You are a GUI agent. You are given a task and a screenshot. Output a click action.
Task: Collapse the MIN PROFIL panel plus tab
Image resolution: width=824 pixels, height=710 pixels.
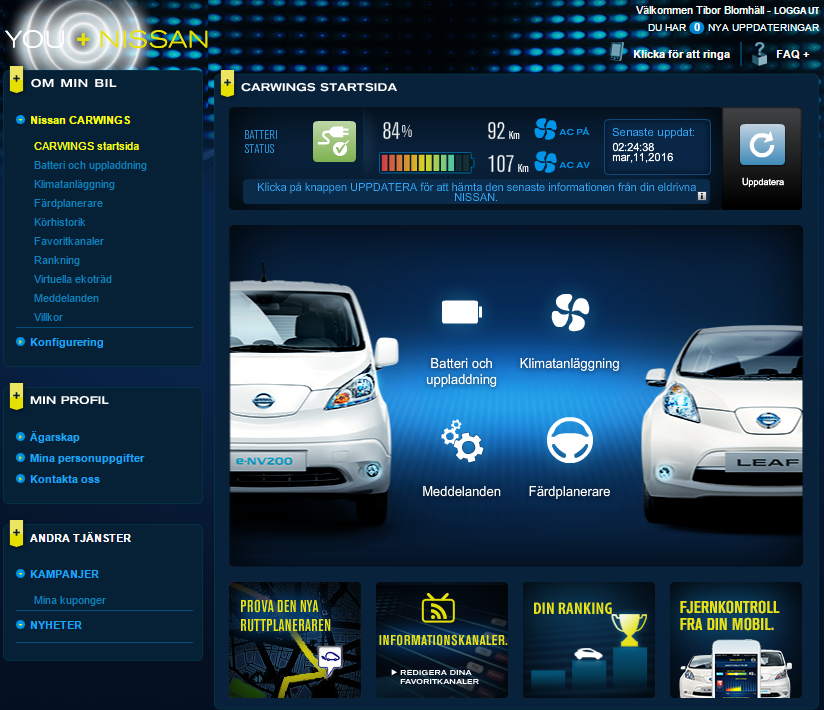click(x=16, y=397)
